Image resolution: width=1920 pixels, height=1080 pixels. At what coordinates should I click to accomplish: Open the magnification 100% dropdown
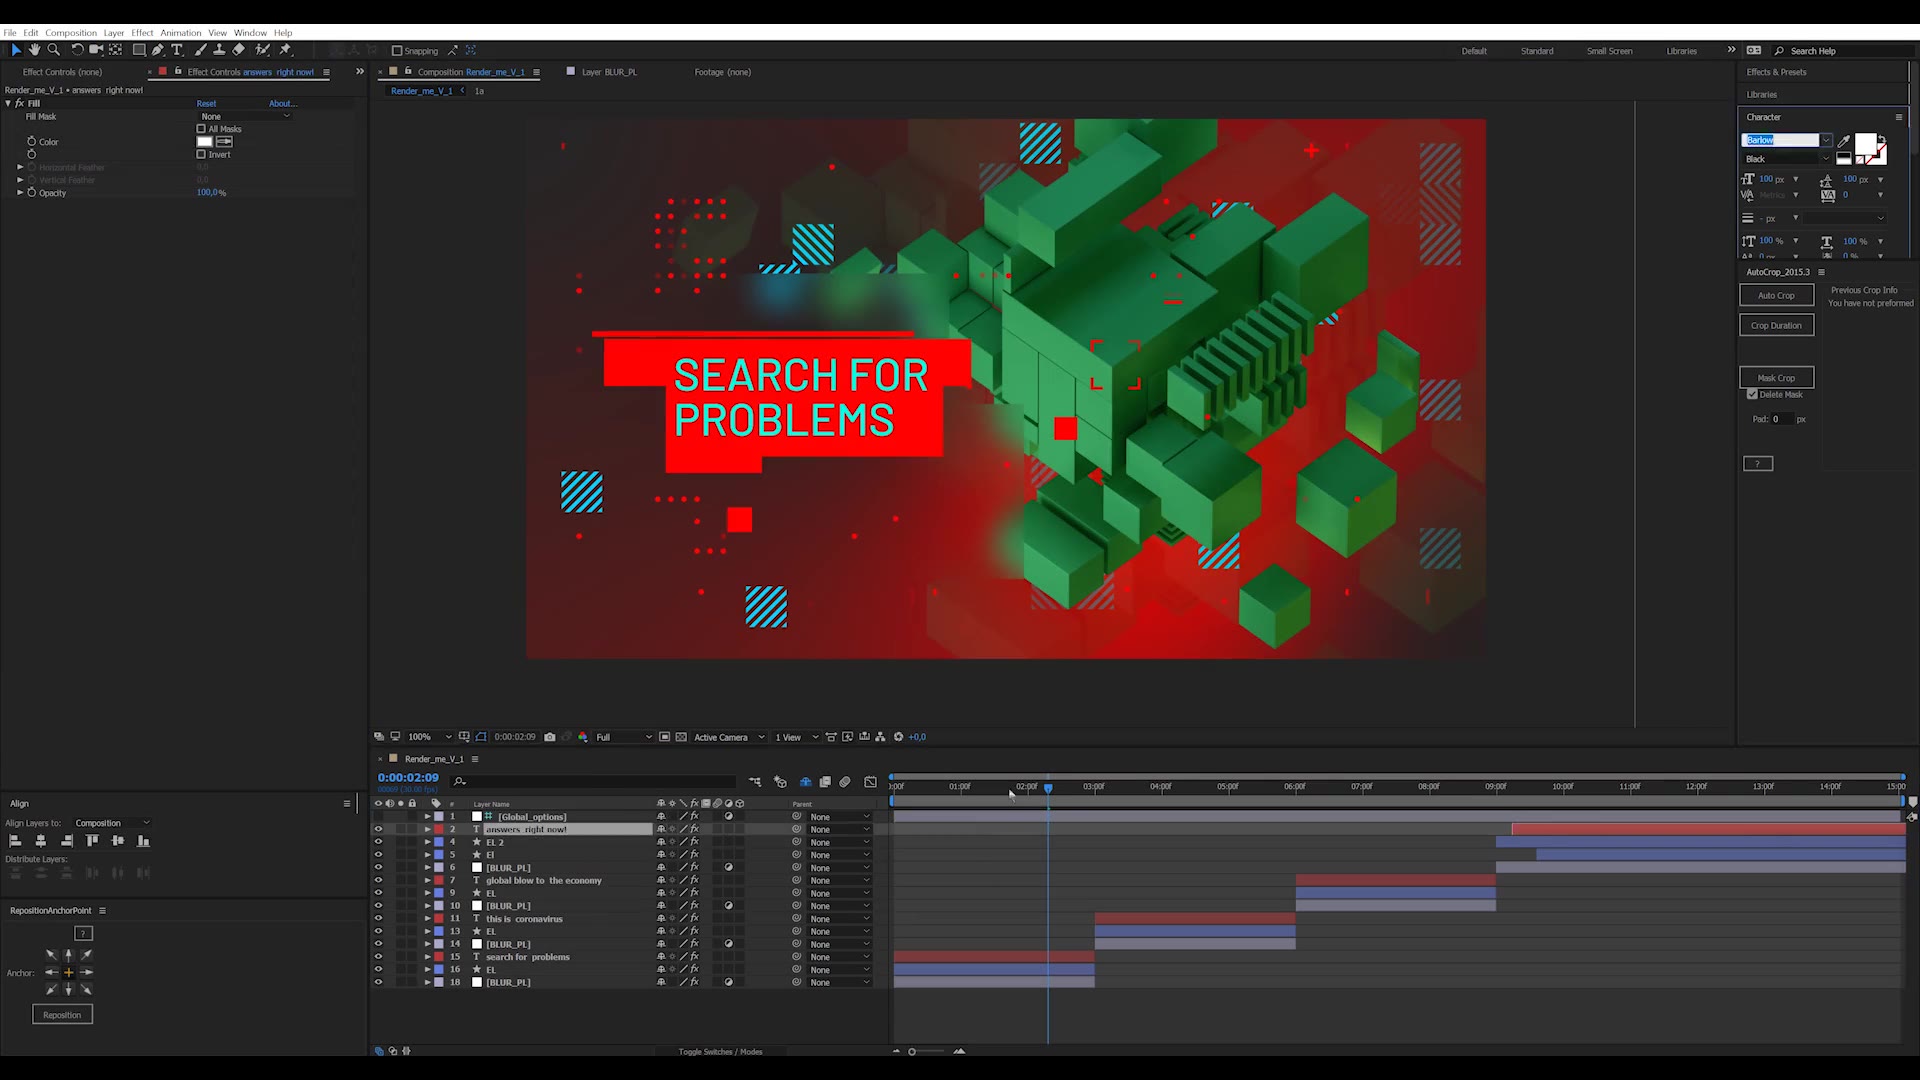click(430, 737)
